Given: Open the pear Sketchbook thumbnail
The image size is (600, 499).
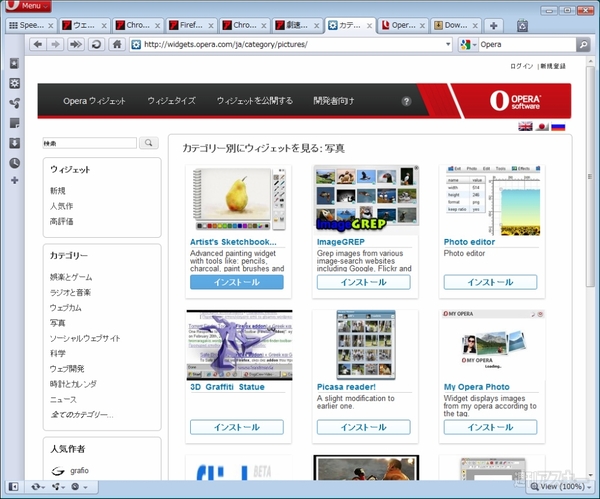Looking at the screenshot, I should tap(240, 199).
